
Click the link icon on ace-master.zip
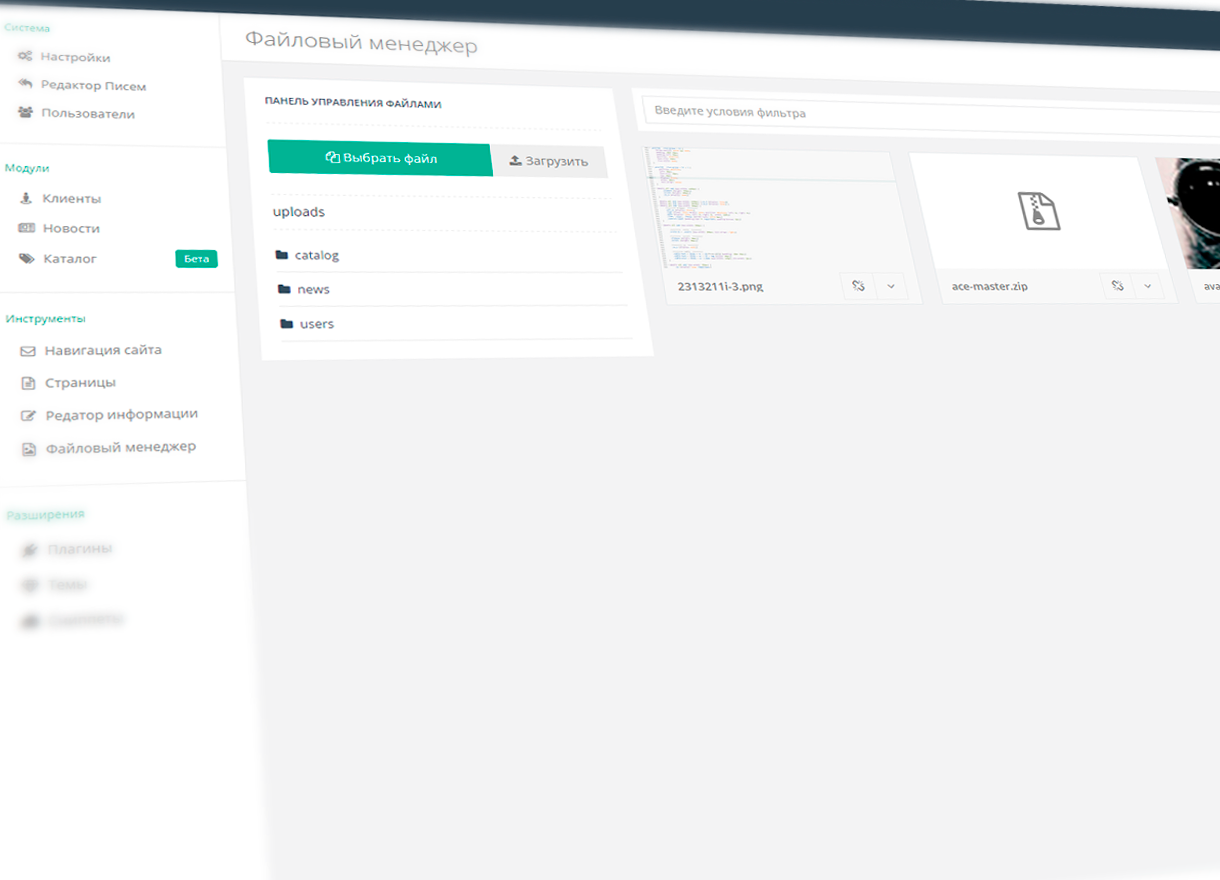click(x=1117, y=286)
